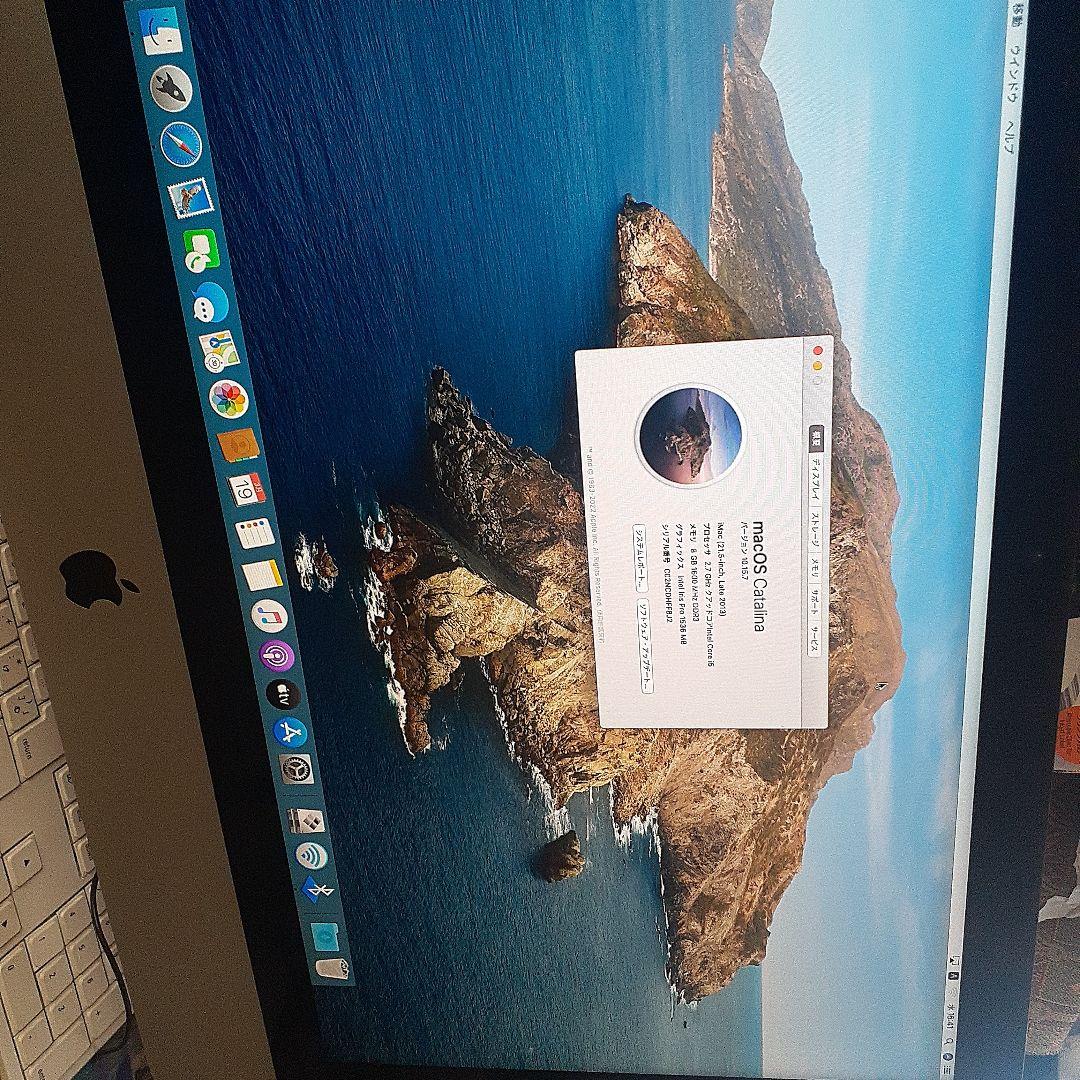Open the Downloads folder in Dock

click(x=324, y=935)
